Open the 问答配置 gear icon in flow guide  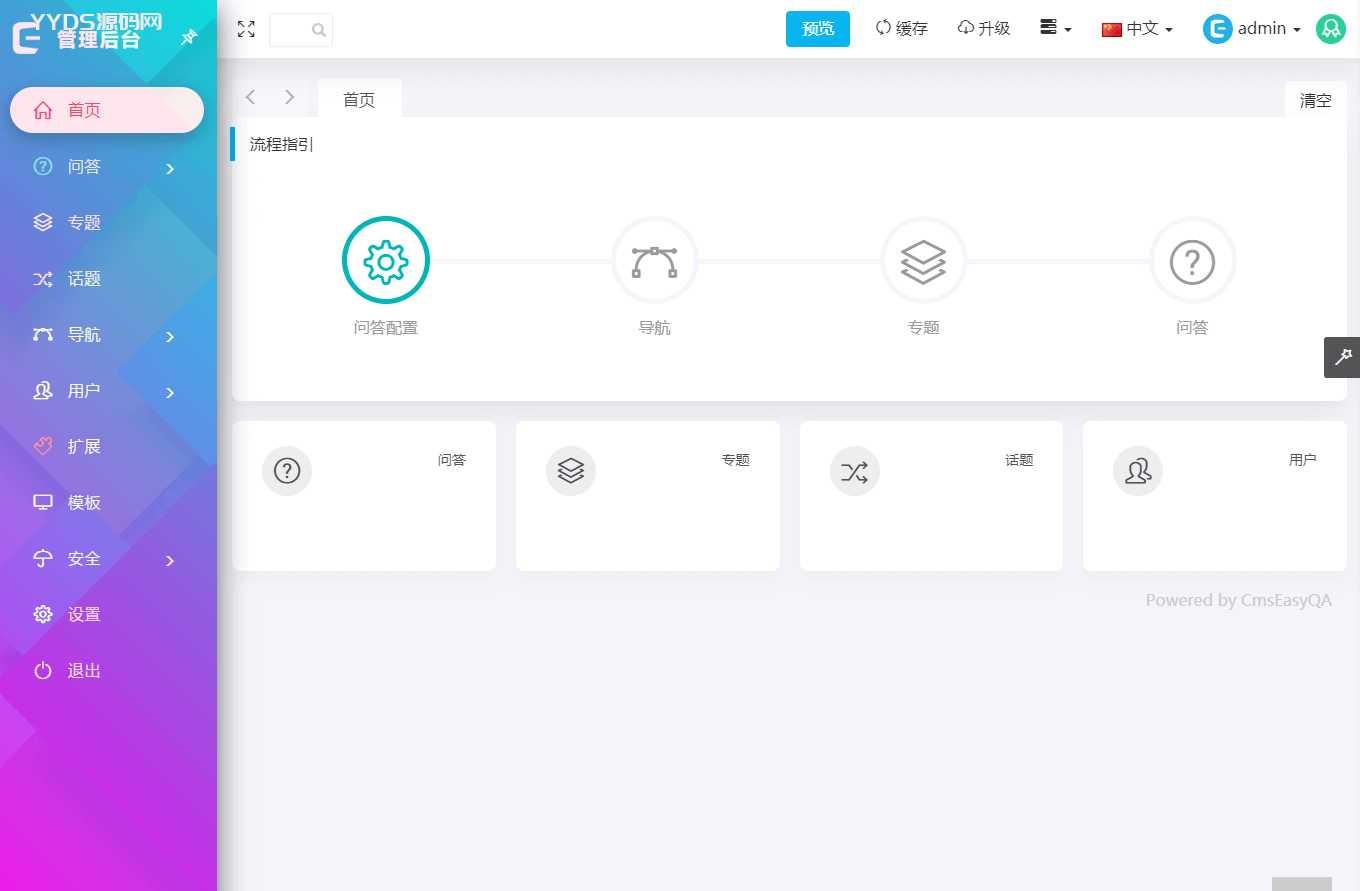385,260
